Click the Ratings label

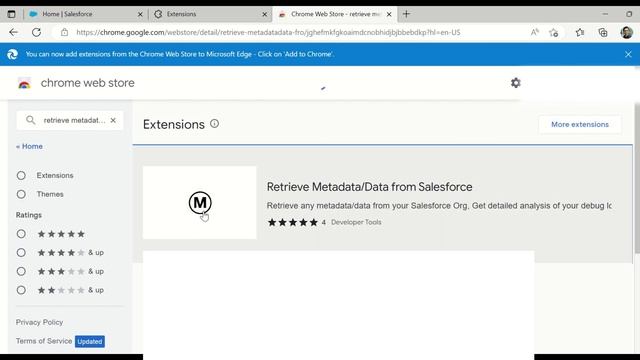tap(29, 215)
